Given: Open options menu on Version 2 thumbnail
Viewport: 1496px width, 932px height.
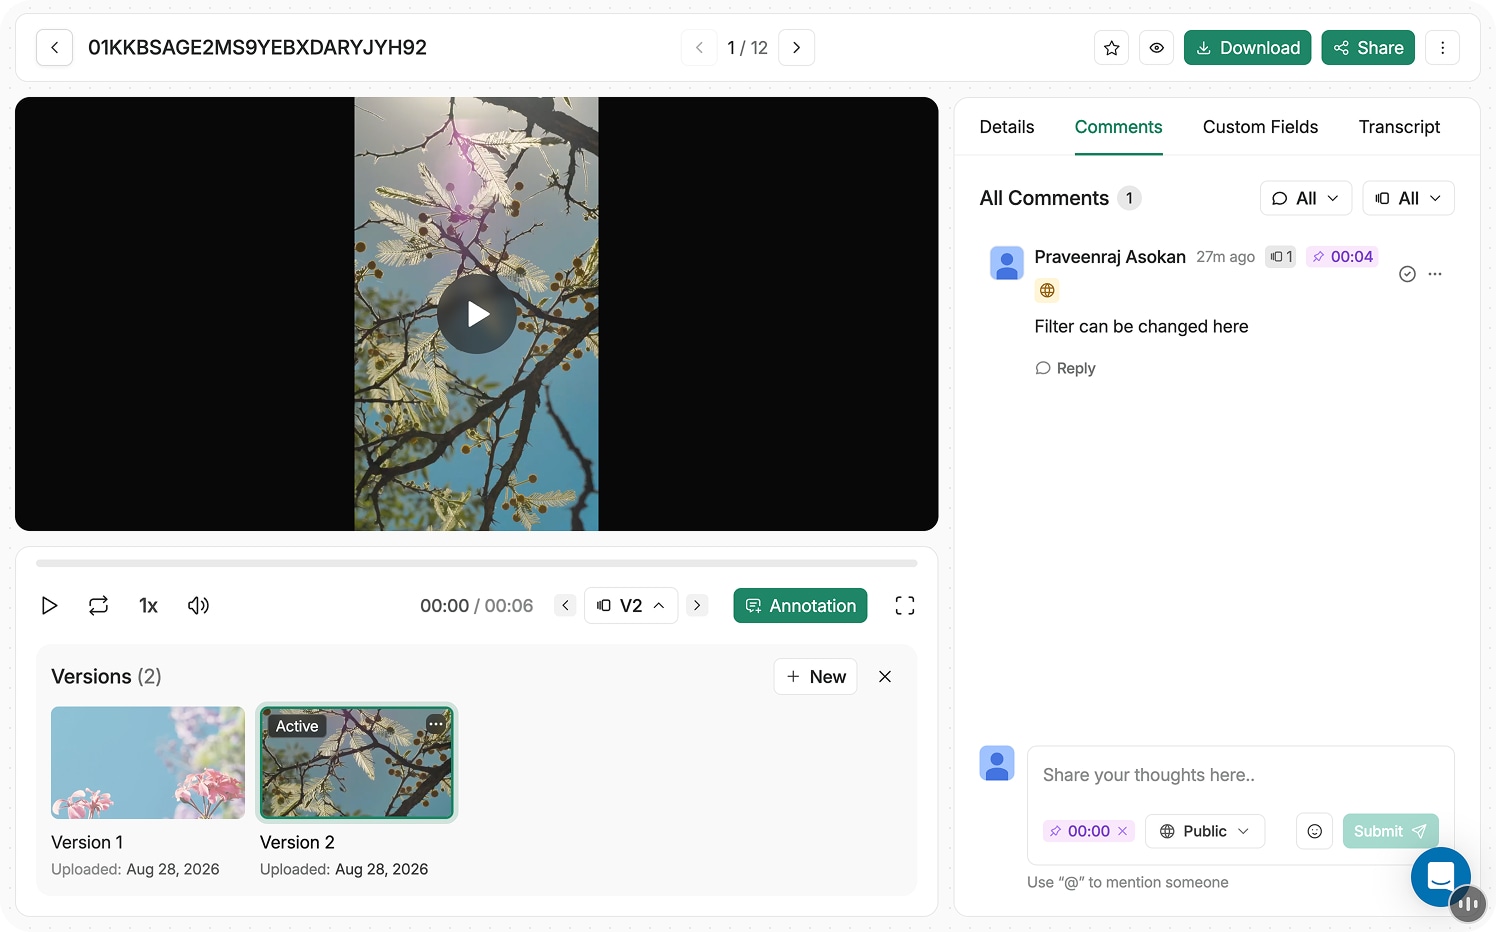Looking at the screenshot, I should click(436, 724).
